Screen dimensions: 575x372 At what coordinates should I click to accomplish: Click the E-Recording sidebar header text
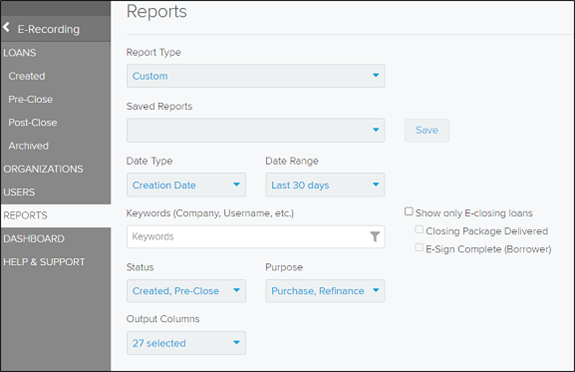coord(48,29)
